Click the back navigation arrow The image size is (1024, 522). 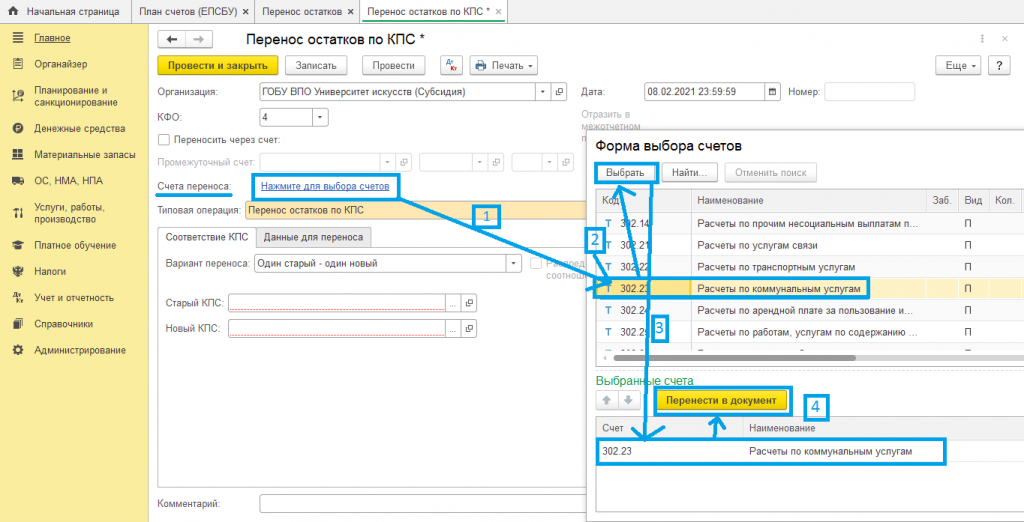point(172,39)
